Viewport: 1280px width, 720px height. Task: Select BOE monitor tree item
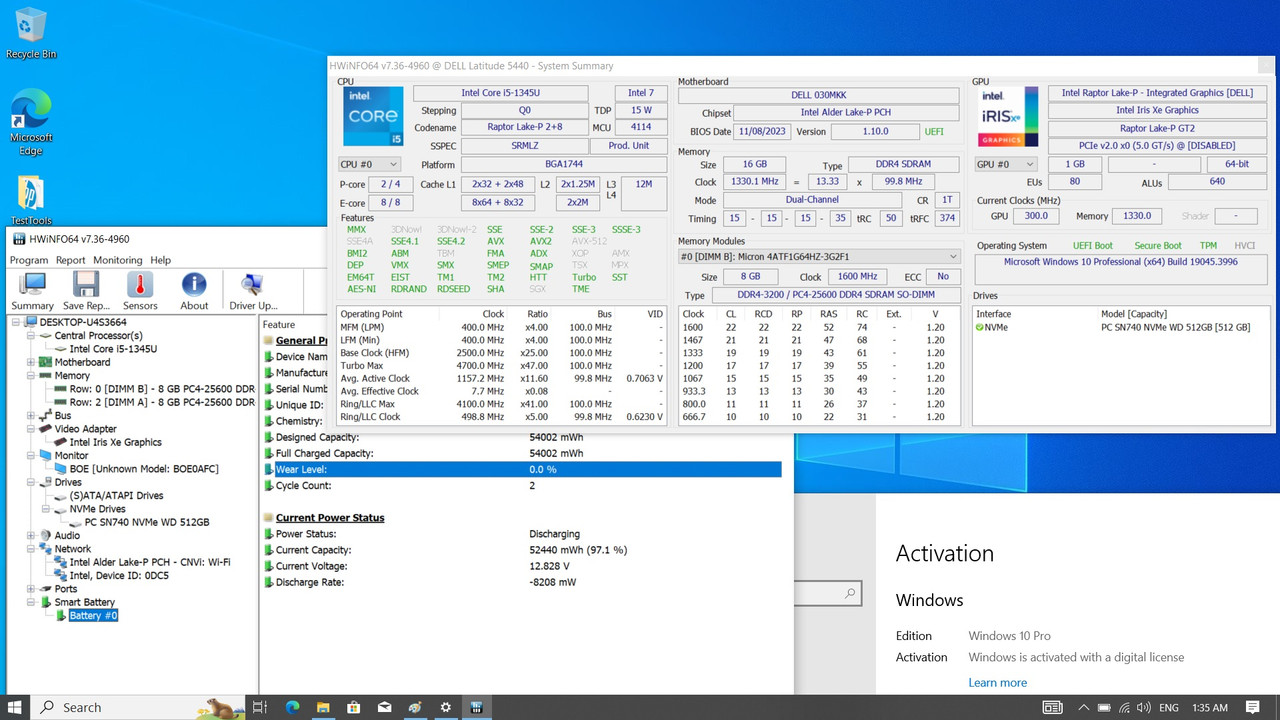point(144,469)
